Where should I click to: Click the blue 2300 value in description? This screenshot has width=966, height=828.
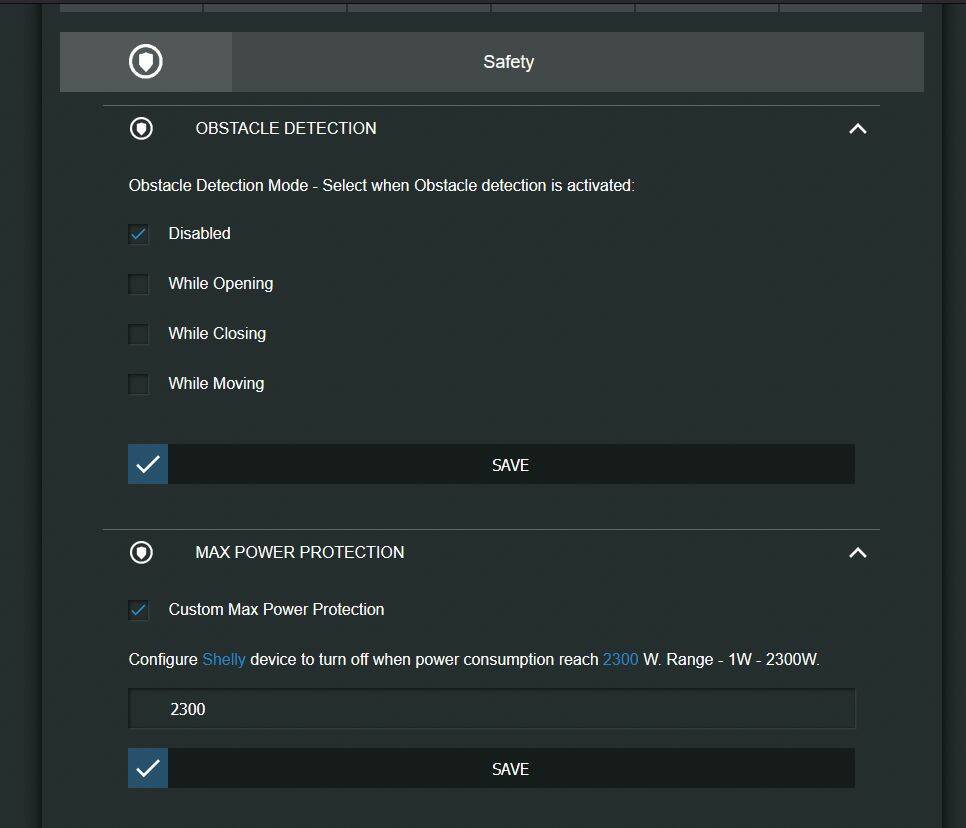620,659
